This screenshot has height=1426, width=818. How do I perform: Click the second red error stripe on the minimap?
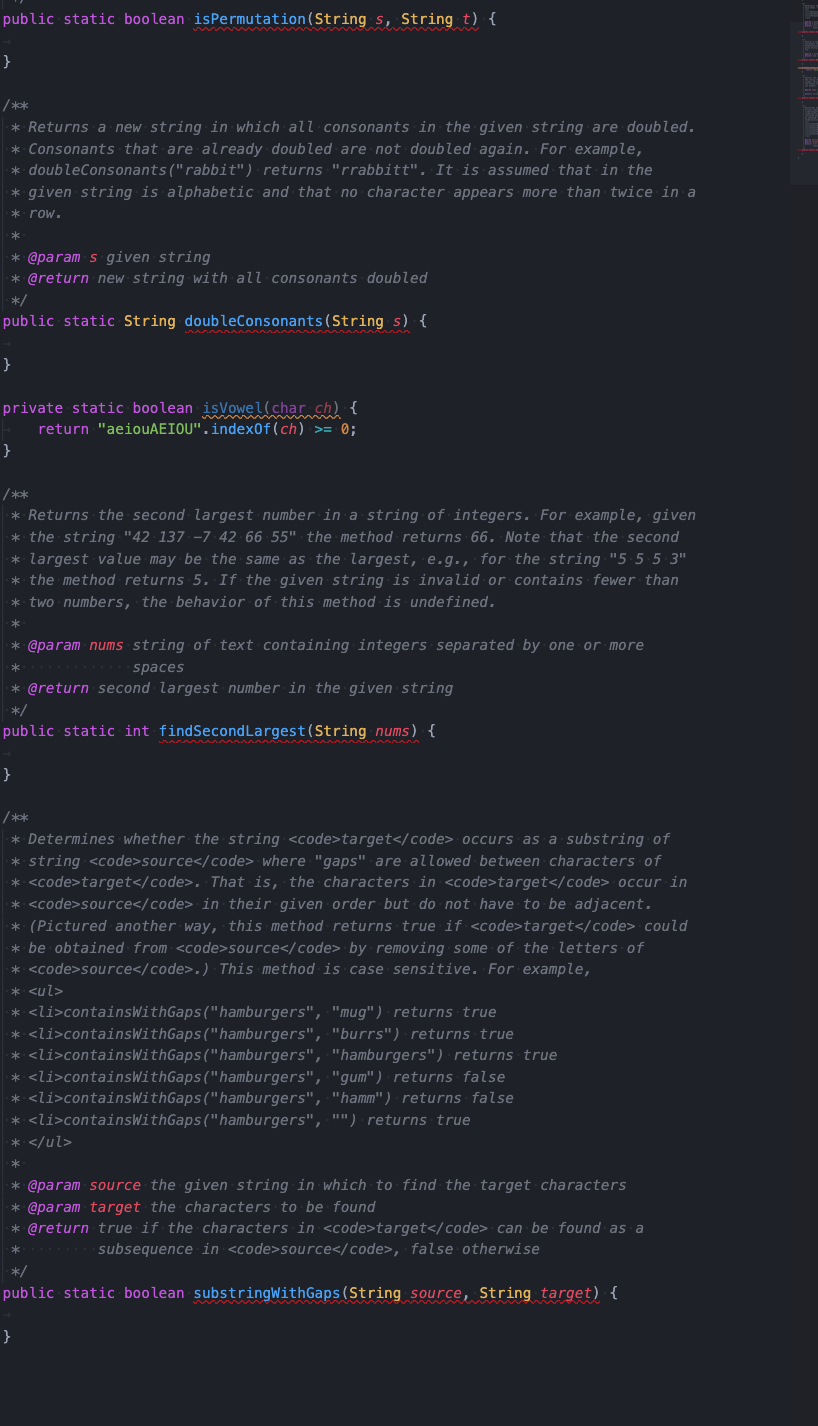click(x=806, y=60)
